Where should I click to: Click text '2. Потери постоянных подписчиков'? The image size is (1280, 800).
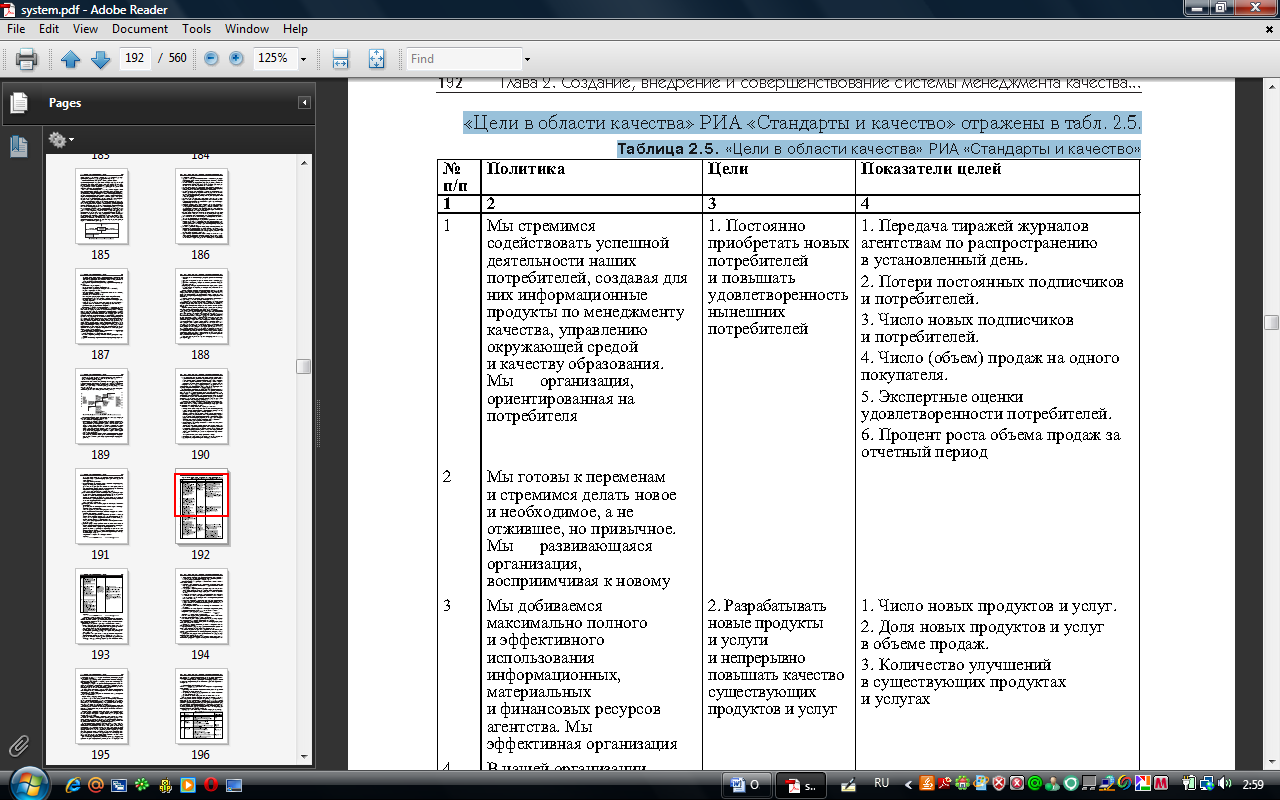[x=992, y=282]
